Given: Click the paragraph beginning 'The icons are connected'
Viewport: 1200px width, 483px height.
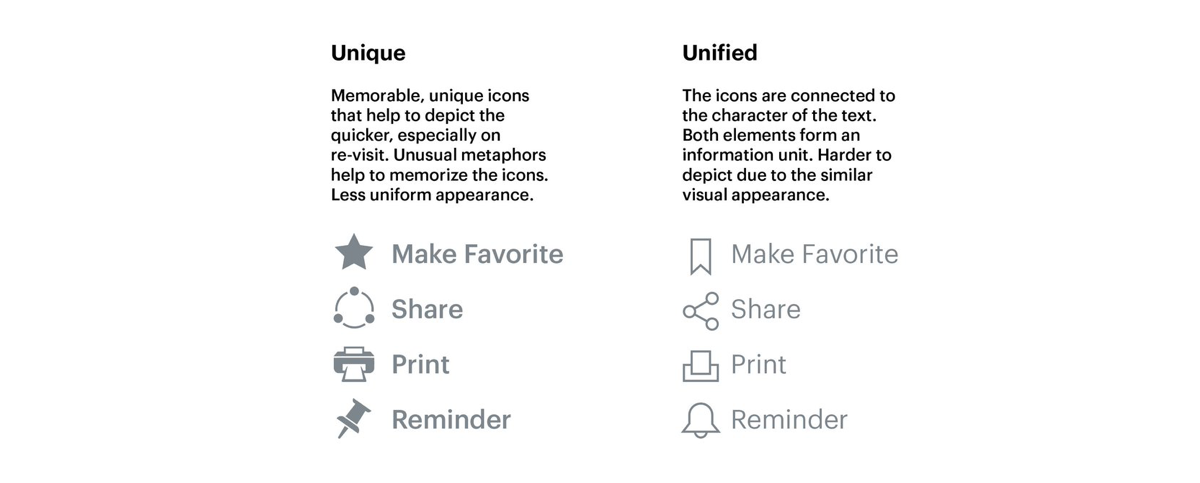Looking at the screenshot, I should pos(788,145).
